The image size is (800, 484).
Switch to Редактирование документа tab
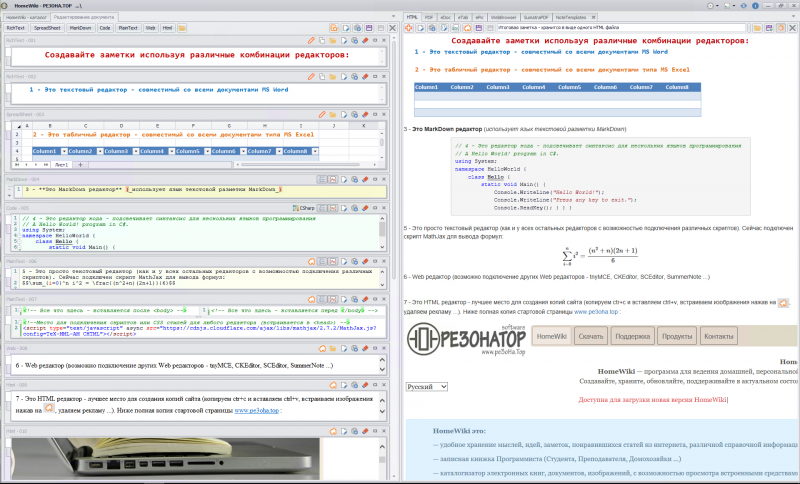[x=84, y=17]
